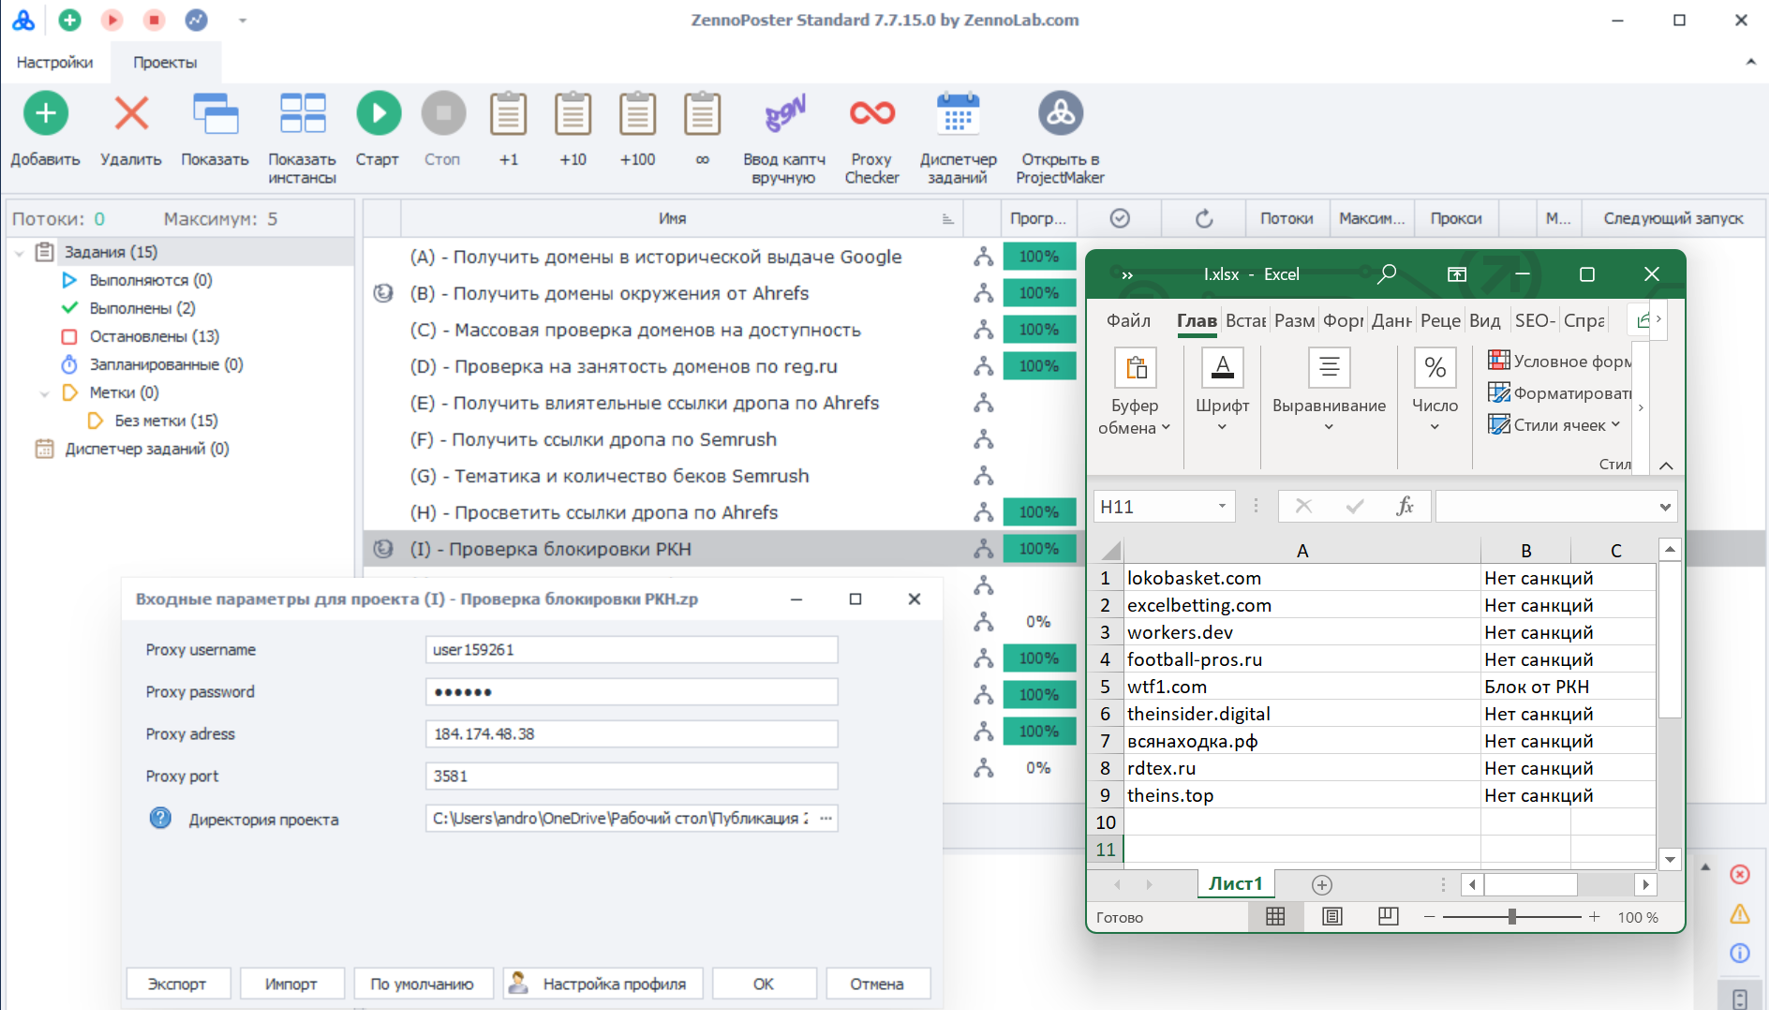
Task: Launch Proxy Checker
Action: pyautogui.click(x=872, y=114)
